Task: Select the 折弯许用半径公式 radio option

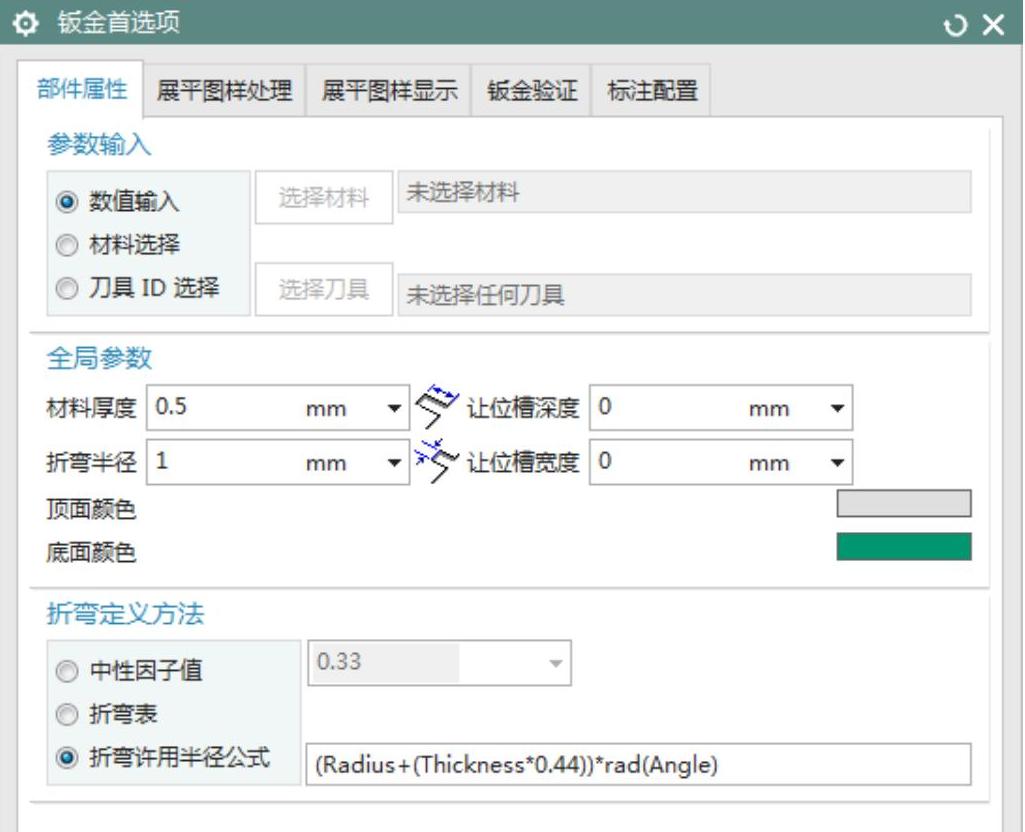Action: point(67,758)
